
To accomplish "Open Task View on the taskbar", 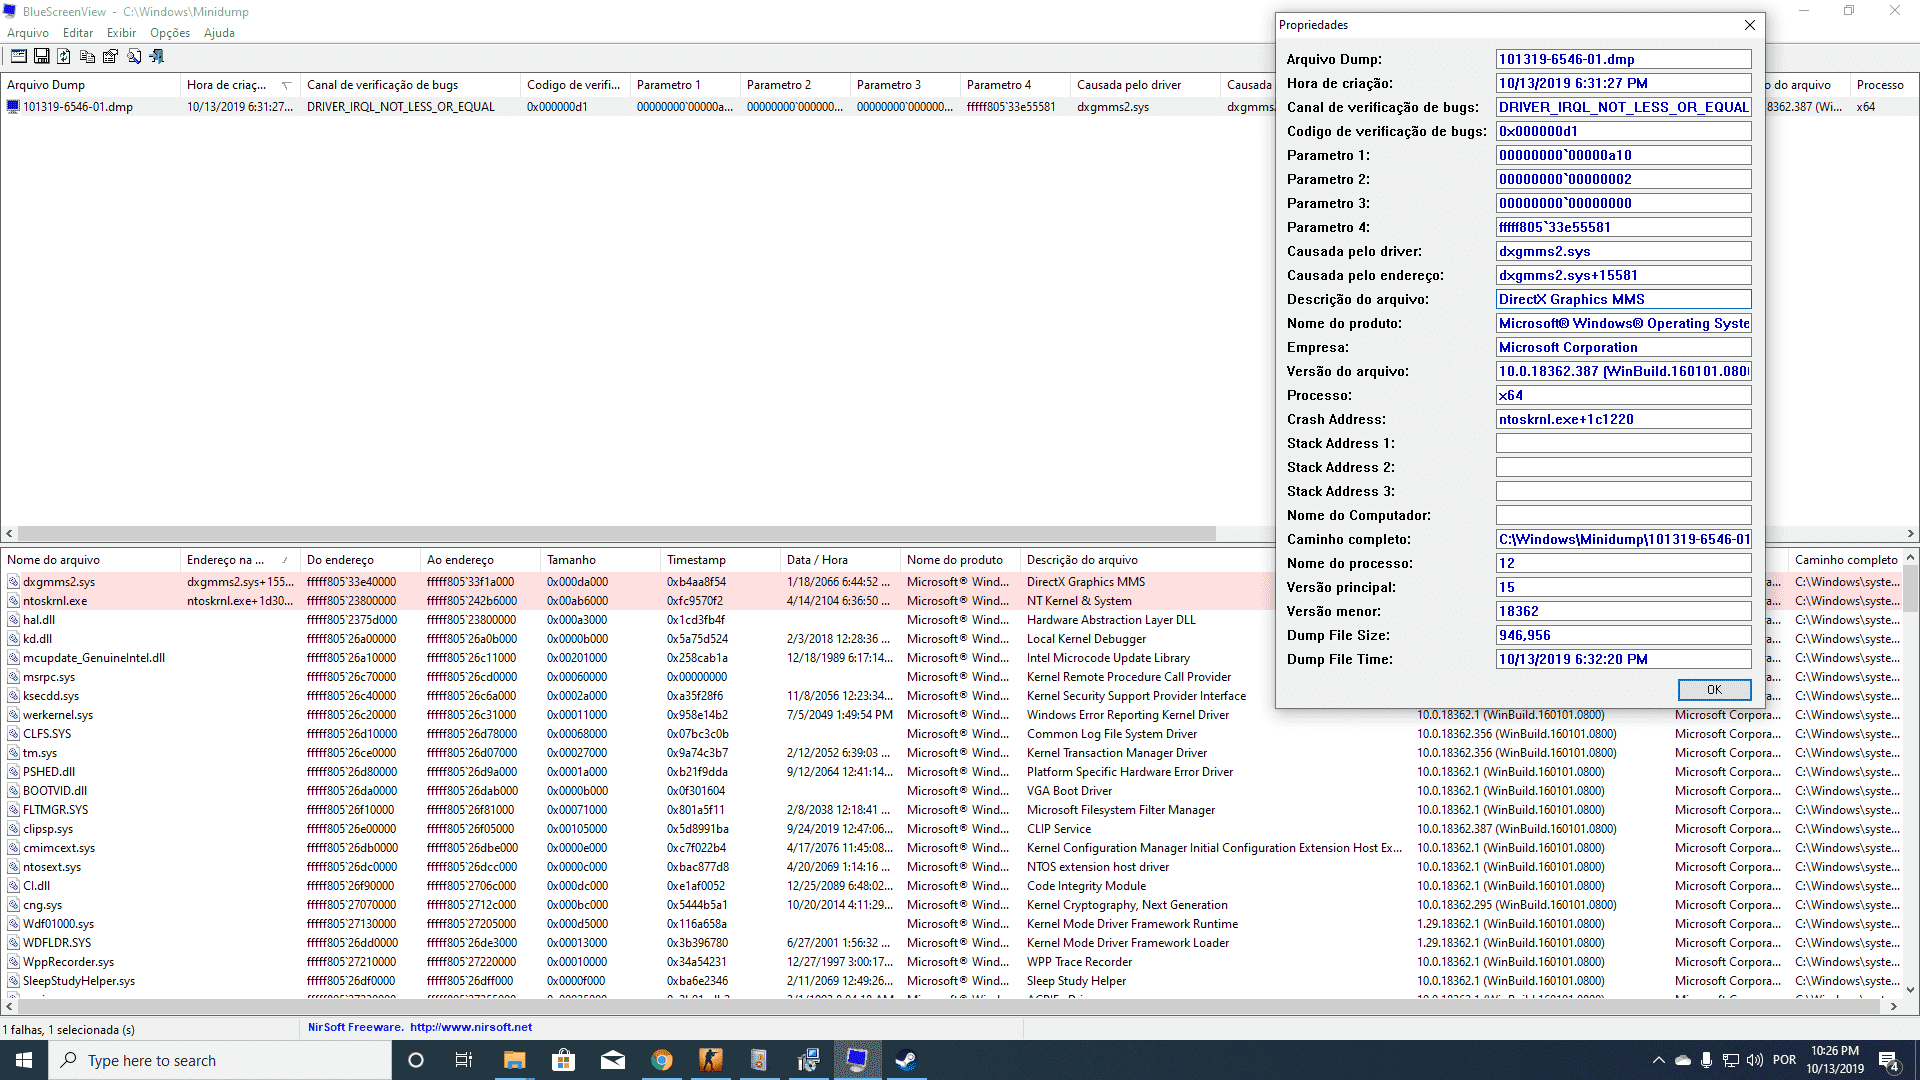I will click(x=464, y=1060).
